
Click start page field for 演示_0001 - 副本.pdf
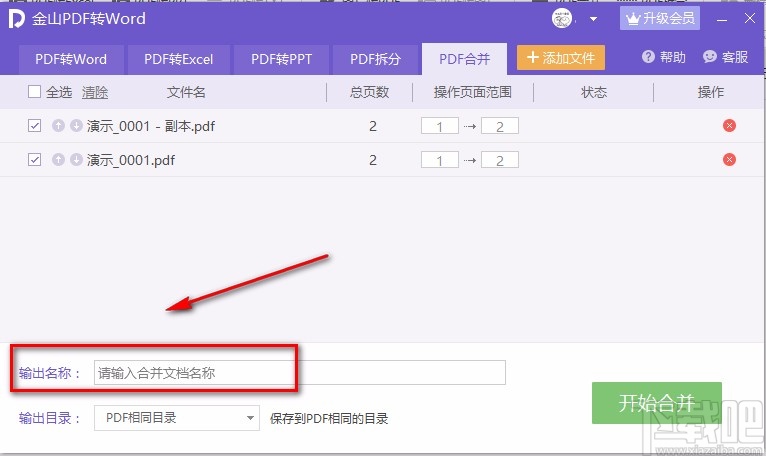pyautogui.click(x=440, y=126)
